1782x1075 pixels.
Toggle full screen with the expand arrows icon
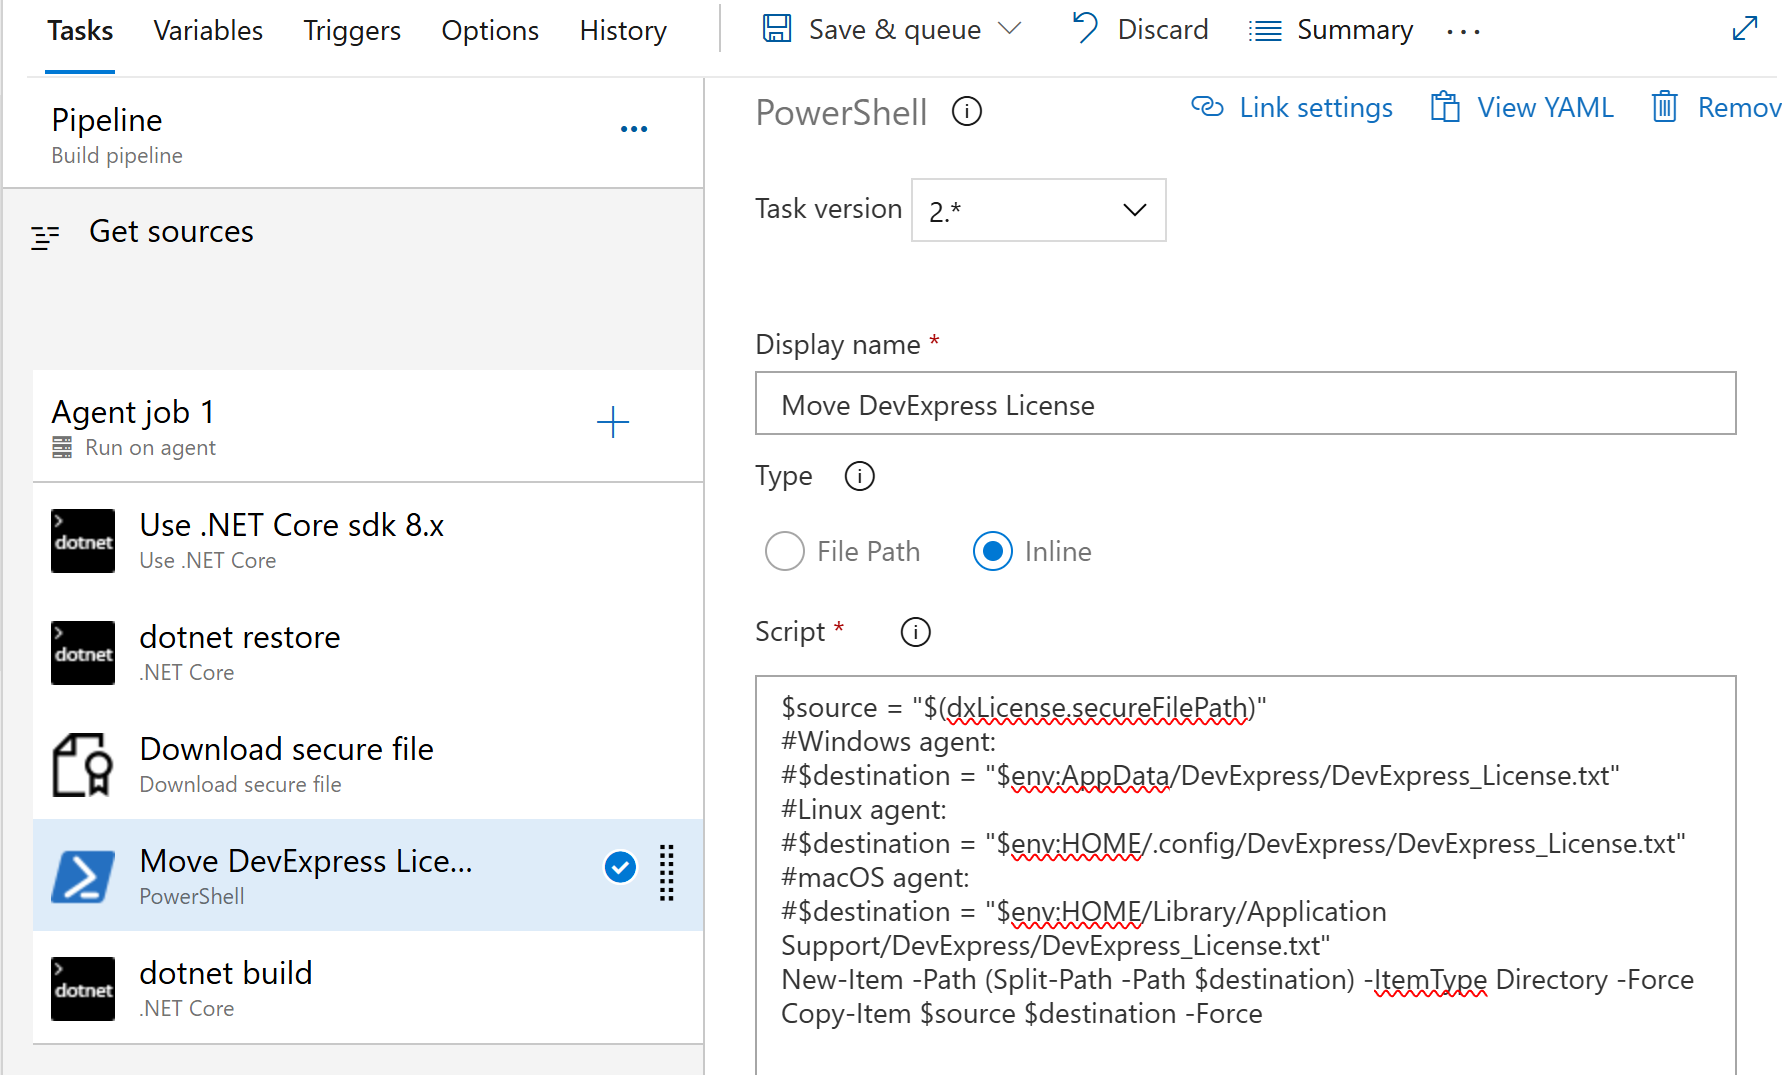(x=1745, y=28)
